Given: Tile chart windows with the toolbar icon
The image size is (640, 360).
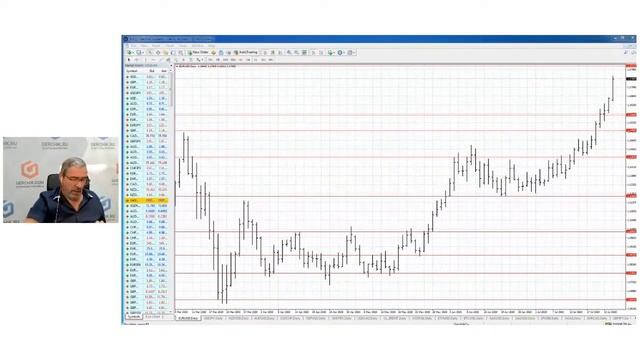Looking at the screenshot, I should tap(304, 52).
